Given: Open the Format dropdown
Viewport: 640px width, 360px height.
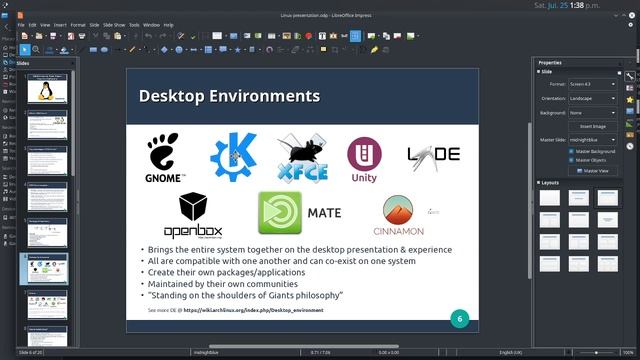Looking at the screenshot, I should pos(593,84).
